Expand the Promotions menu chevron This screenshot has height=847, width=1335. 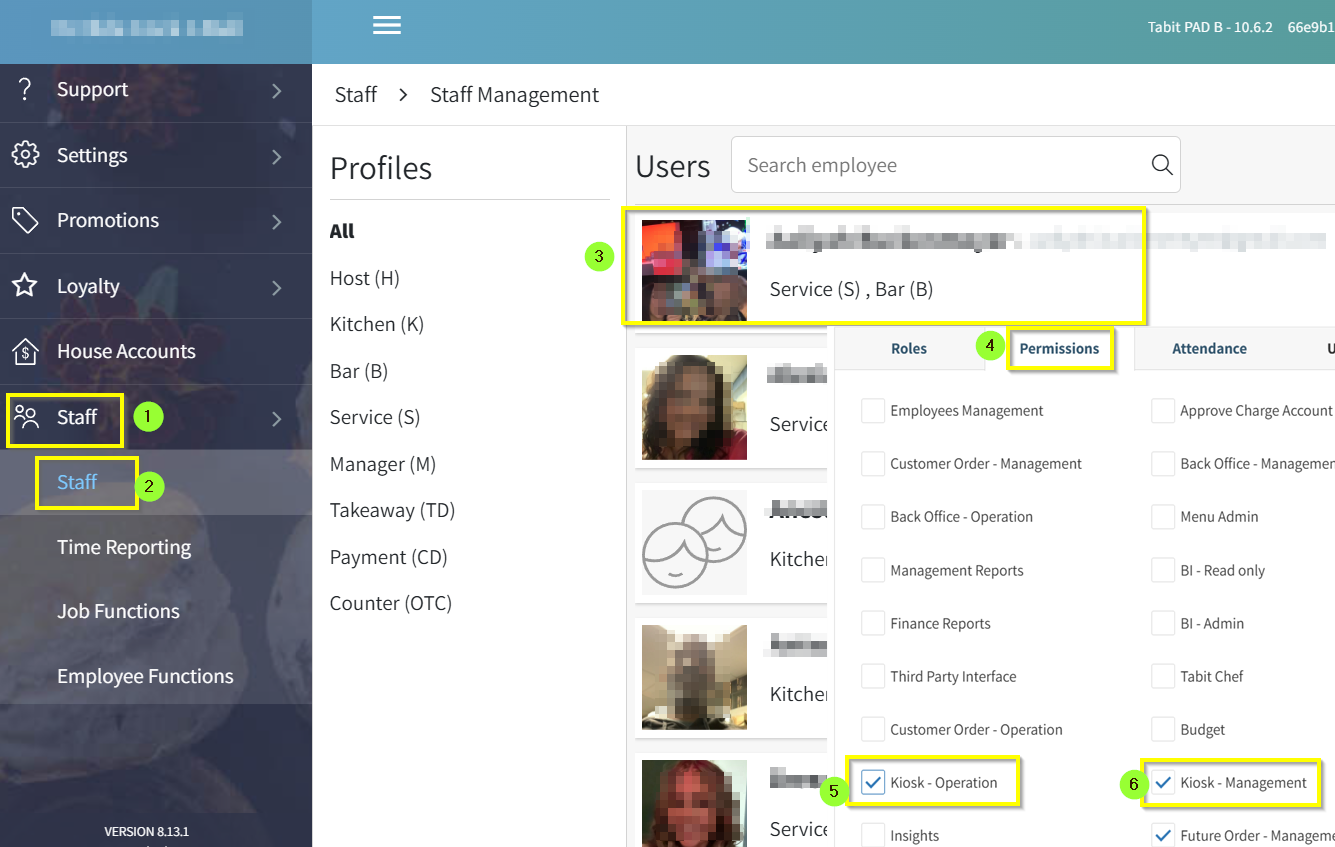click(277, 222)
